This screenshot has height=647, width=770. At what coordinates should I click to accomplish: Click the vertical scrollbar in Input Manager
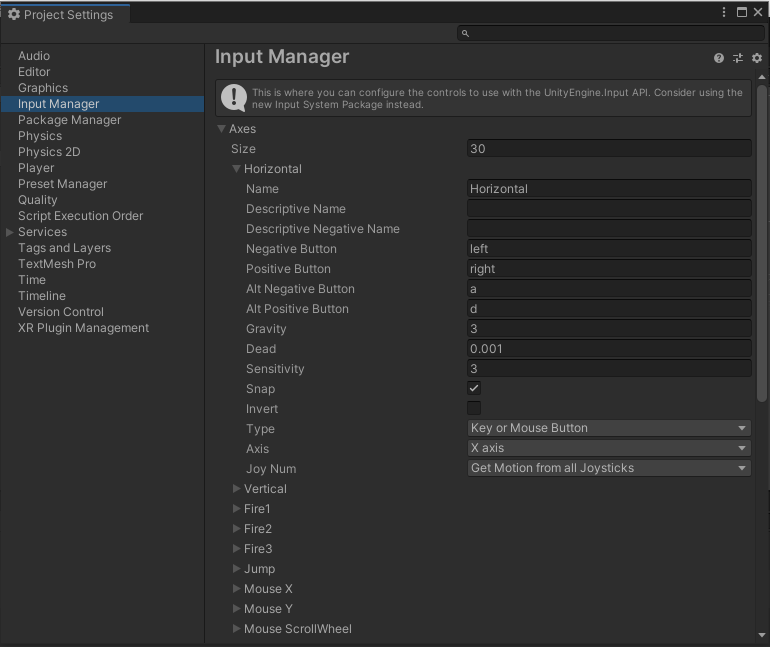[x=762, y=240]
